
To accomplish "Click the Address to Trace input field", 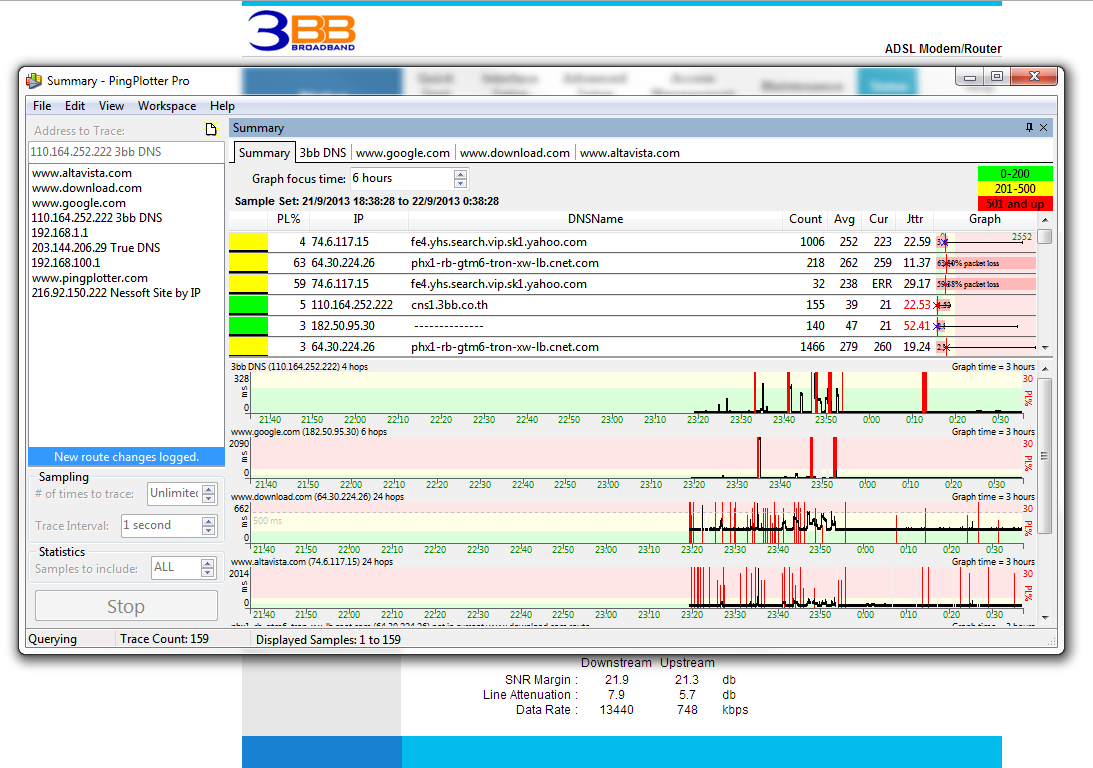I will pos(126,152).
